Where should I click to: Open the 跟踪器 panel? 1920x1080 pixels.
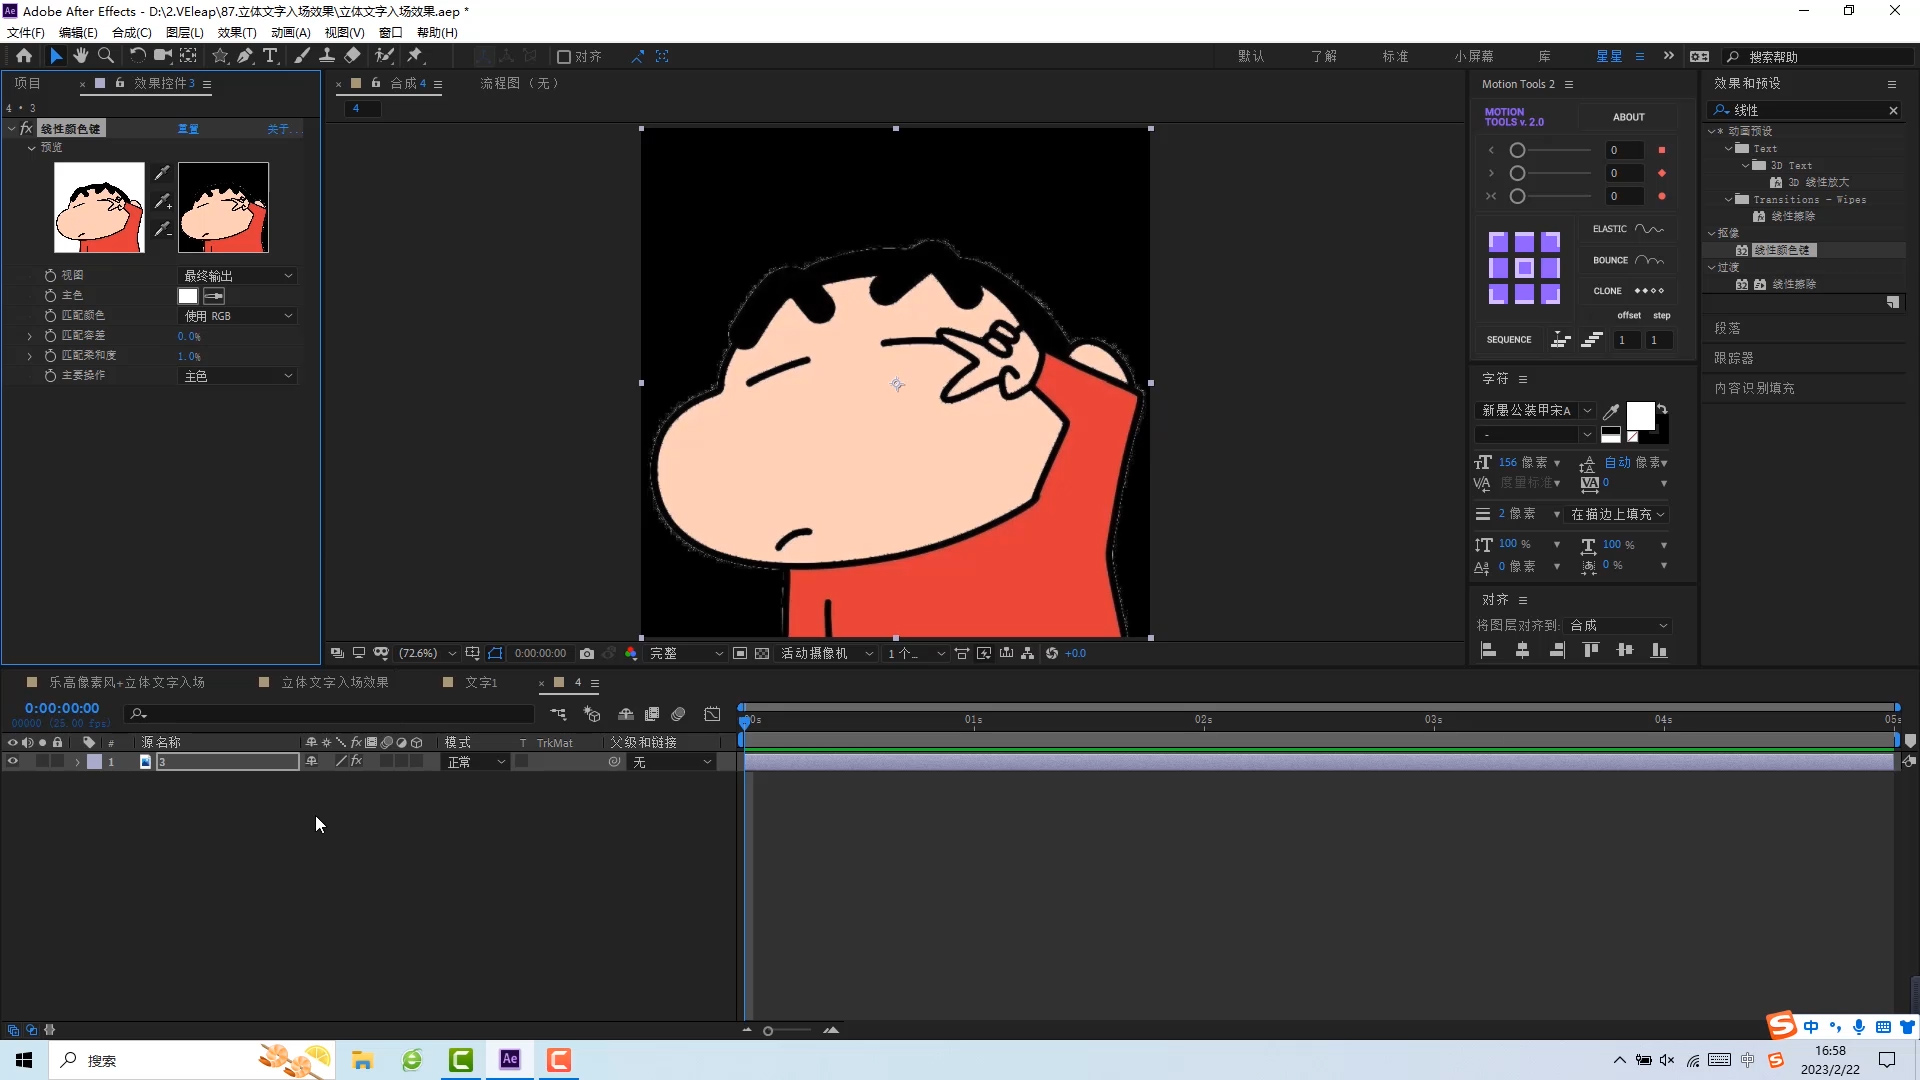pyautogui.click(x=1733, y=358)
